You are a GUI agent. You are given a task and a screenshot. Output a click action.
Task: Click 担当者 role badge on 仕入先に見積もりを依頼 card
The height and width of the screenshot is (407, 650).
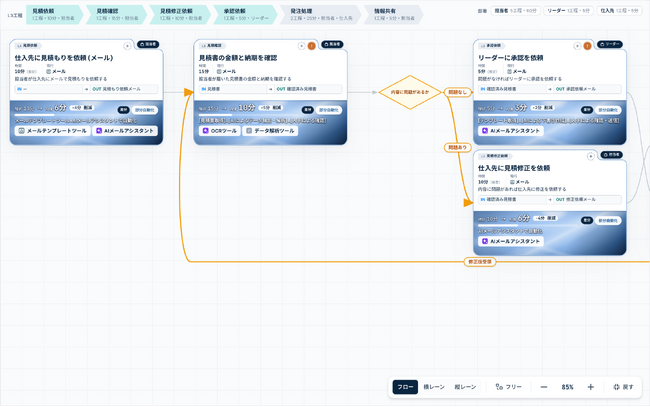(x=148, y=44)
